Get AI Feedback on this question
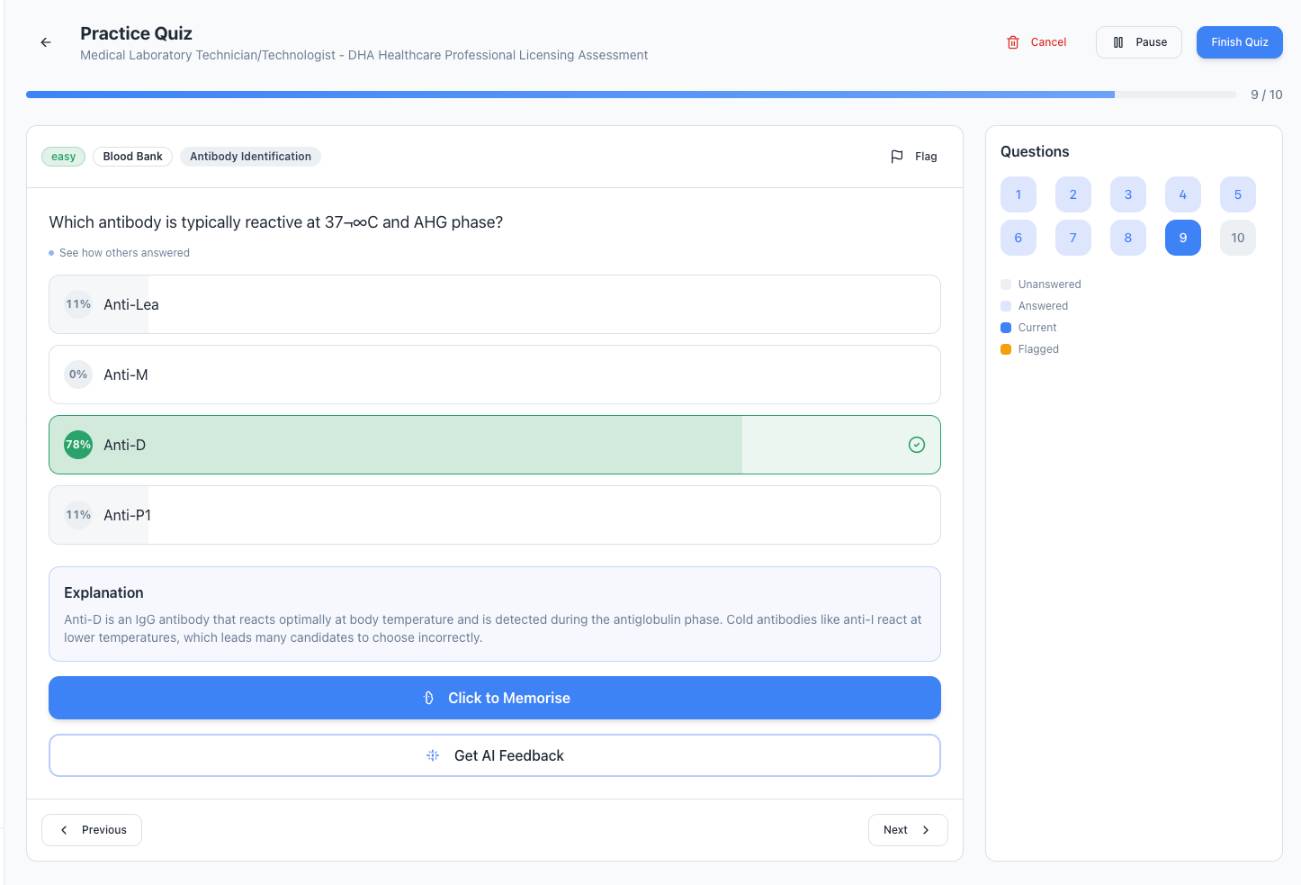This screenshot has width=1301, height=885. [x=494, y=756]
